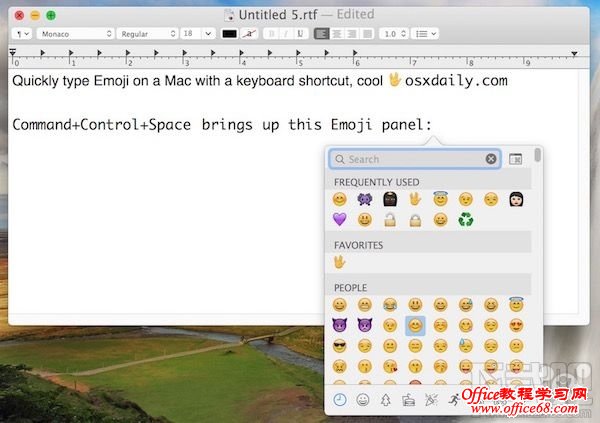Clear the emoji search field
The width and height of the screenshot is (600, 423).
491,158
